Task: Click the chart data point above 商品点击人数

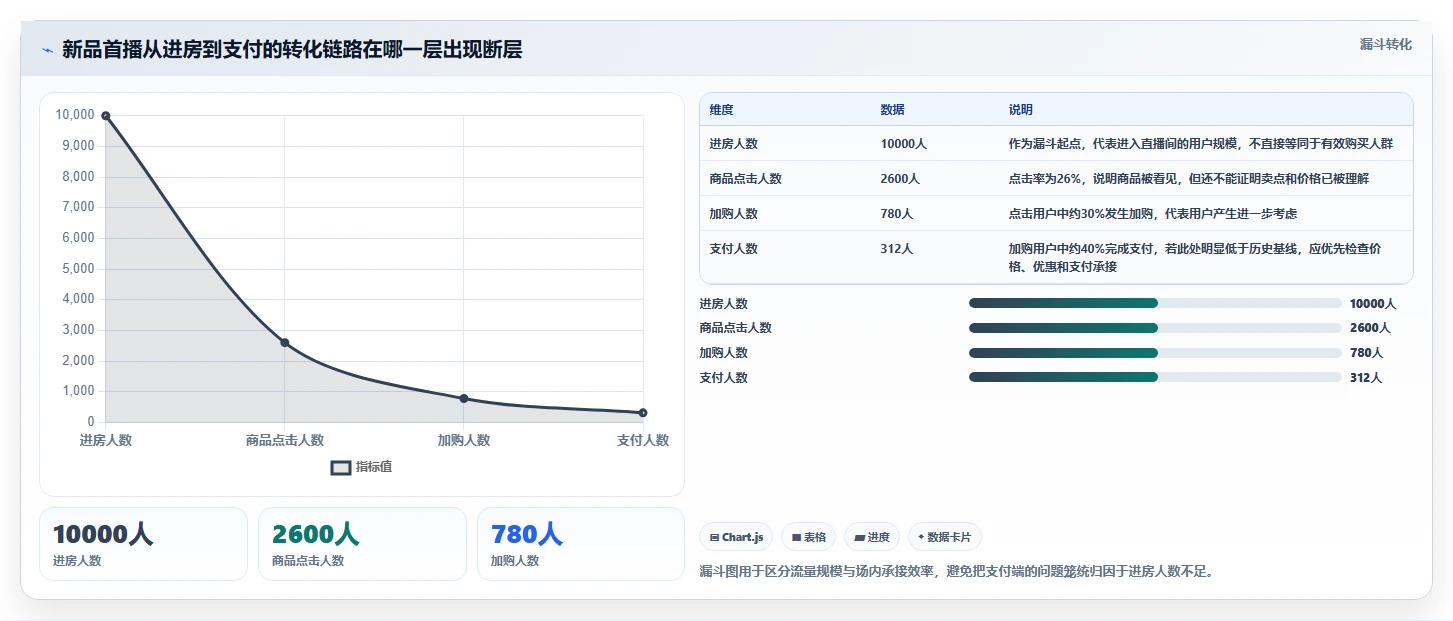Action: click(285, 343)
